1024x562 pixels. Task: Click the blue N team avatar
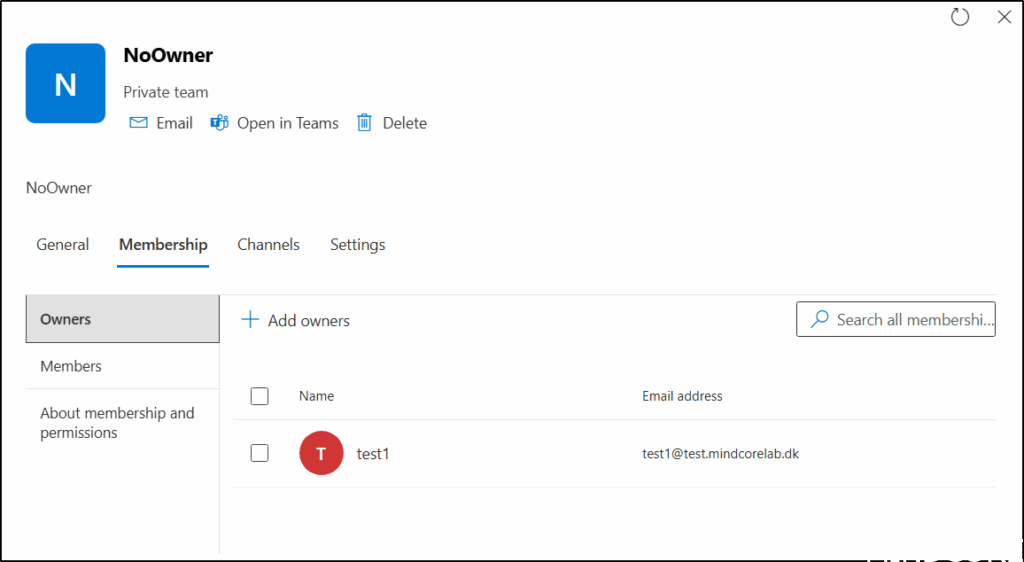[x=65, y=83]
